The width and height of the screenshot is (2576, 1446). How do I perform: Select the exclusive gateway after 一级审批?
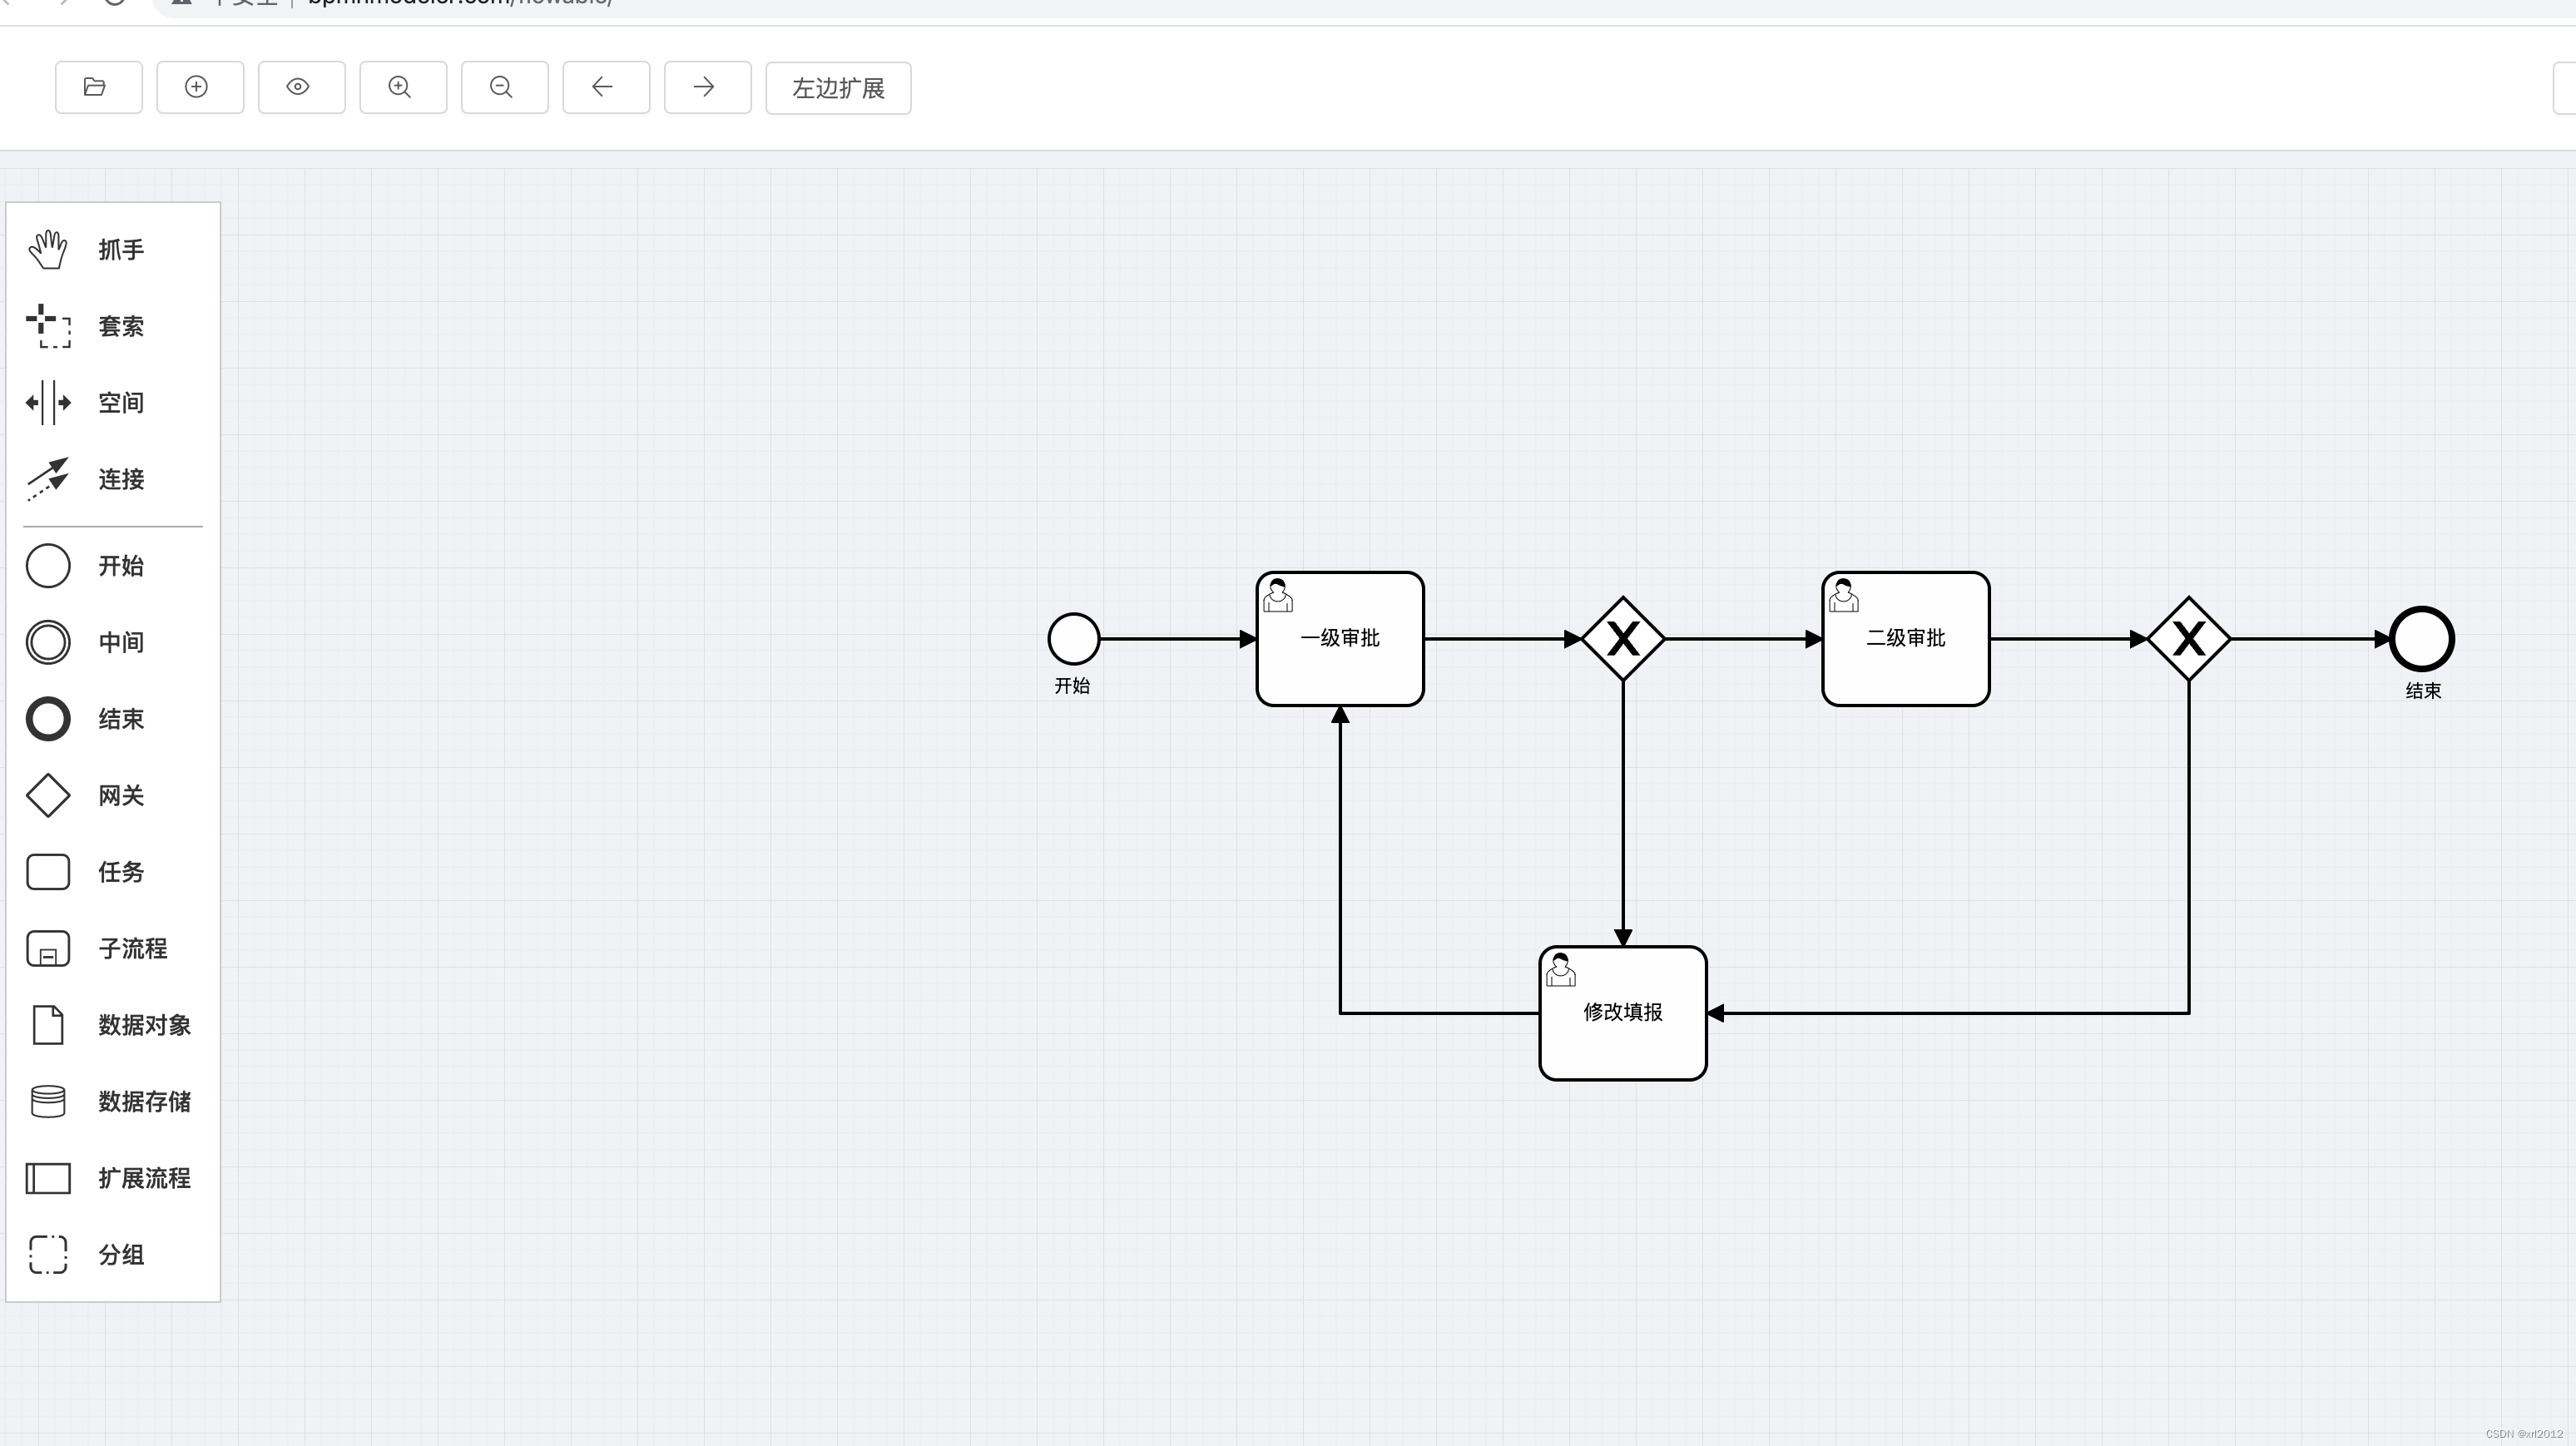(x=1623, y=639)
